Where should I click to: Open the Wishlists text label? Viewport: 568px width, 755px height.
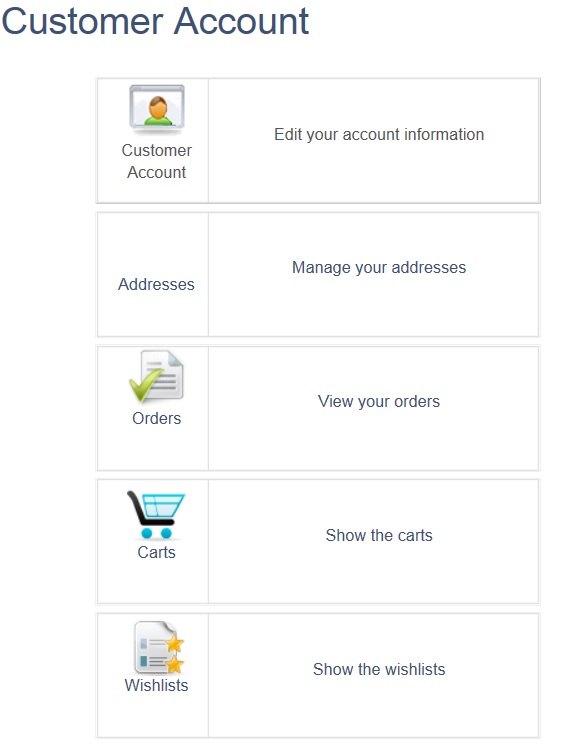click(x=156, y=685)
